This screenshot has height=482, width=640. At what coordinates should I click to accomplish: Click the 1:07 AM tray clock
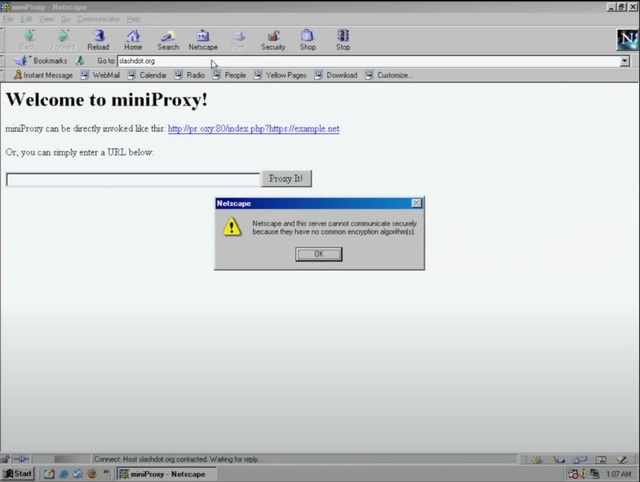(618, 474)
